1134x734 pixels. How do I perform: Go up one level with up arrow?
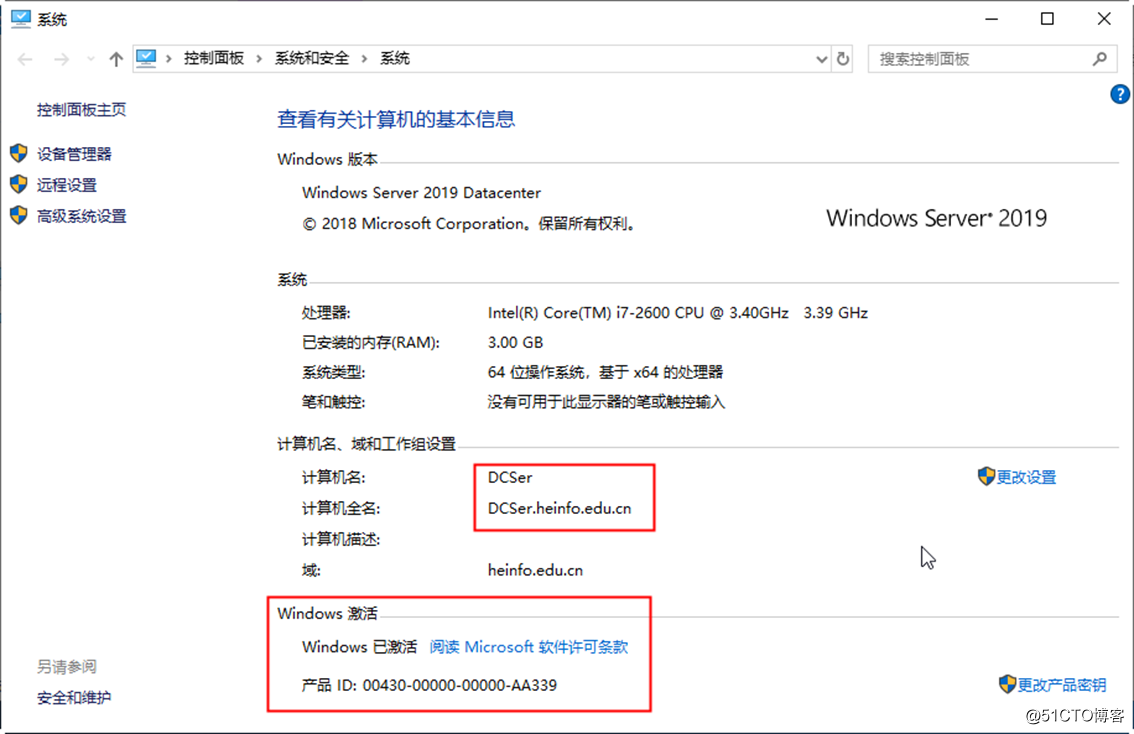tap(116, 59)
